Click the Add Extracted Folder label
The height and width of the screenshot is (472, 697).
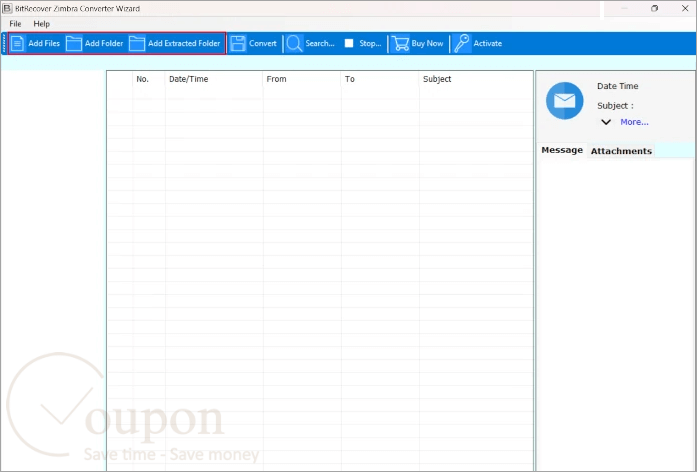184,43
